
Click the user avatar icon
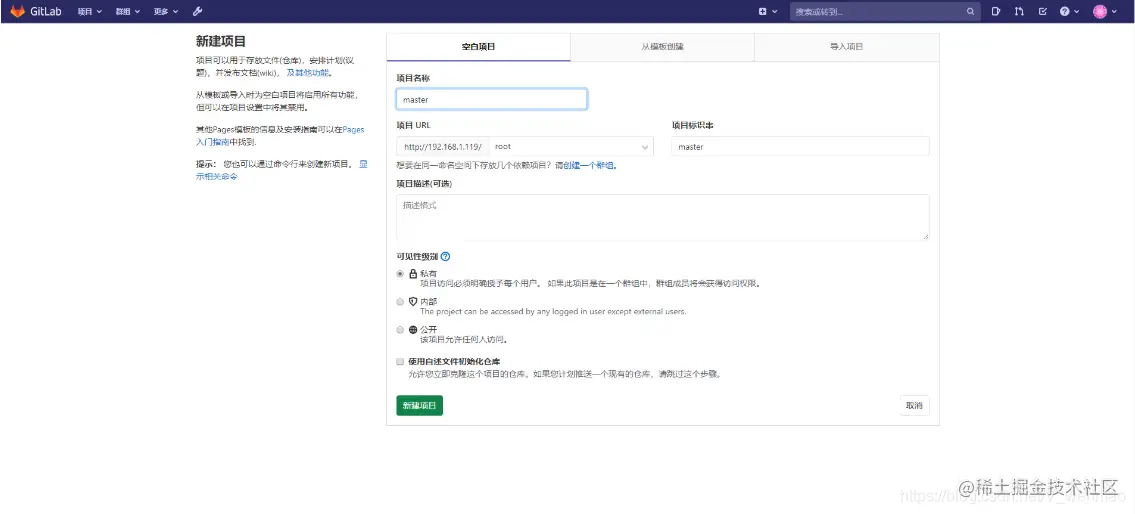[1100, 12]
